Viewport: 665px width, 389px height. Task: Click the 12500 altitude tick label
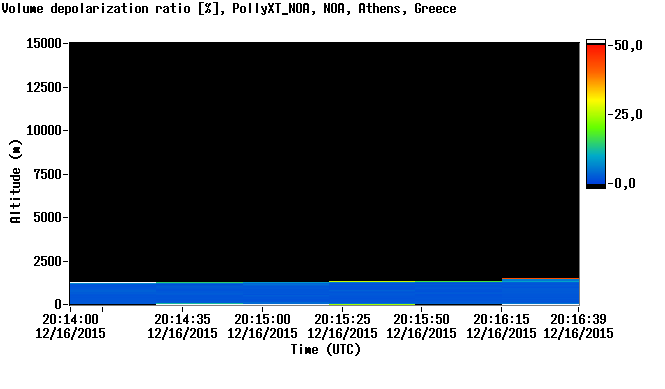(44, 87)
